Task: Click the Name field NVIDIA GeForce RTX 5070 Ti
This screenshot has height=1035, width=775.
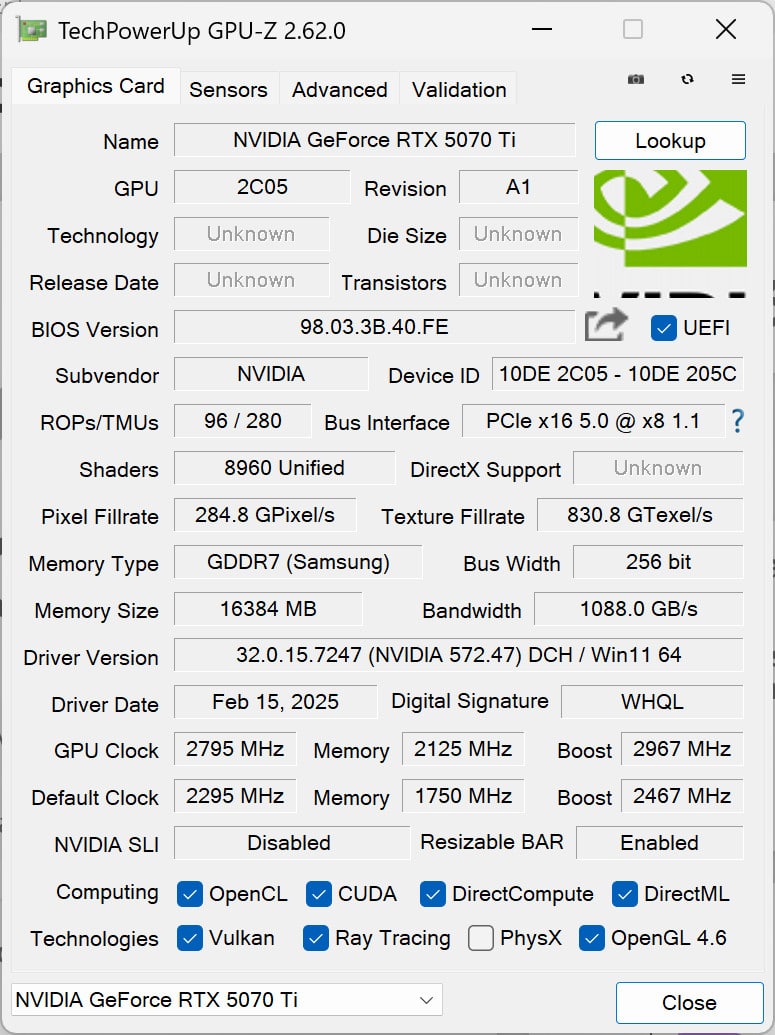Action: (x=374, y=140)
